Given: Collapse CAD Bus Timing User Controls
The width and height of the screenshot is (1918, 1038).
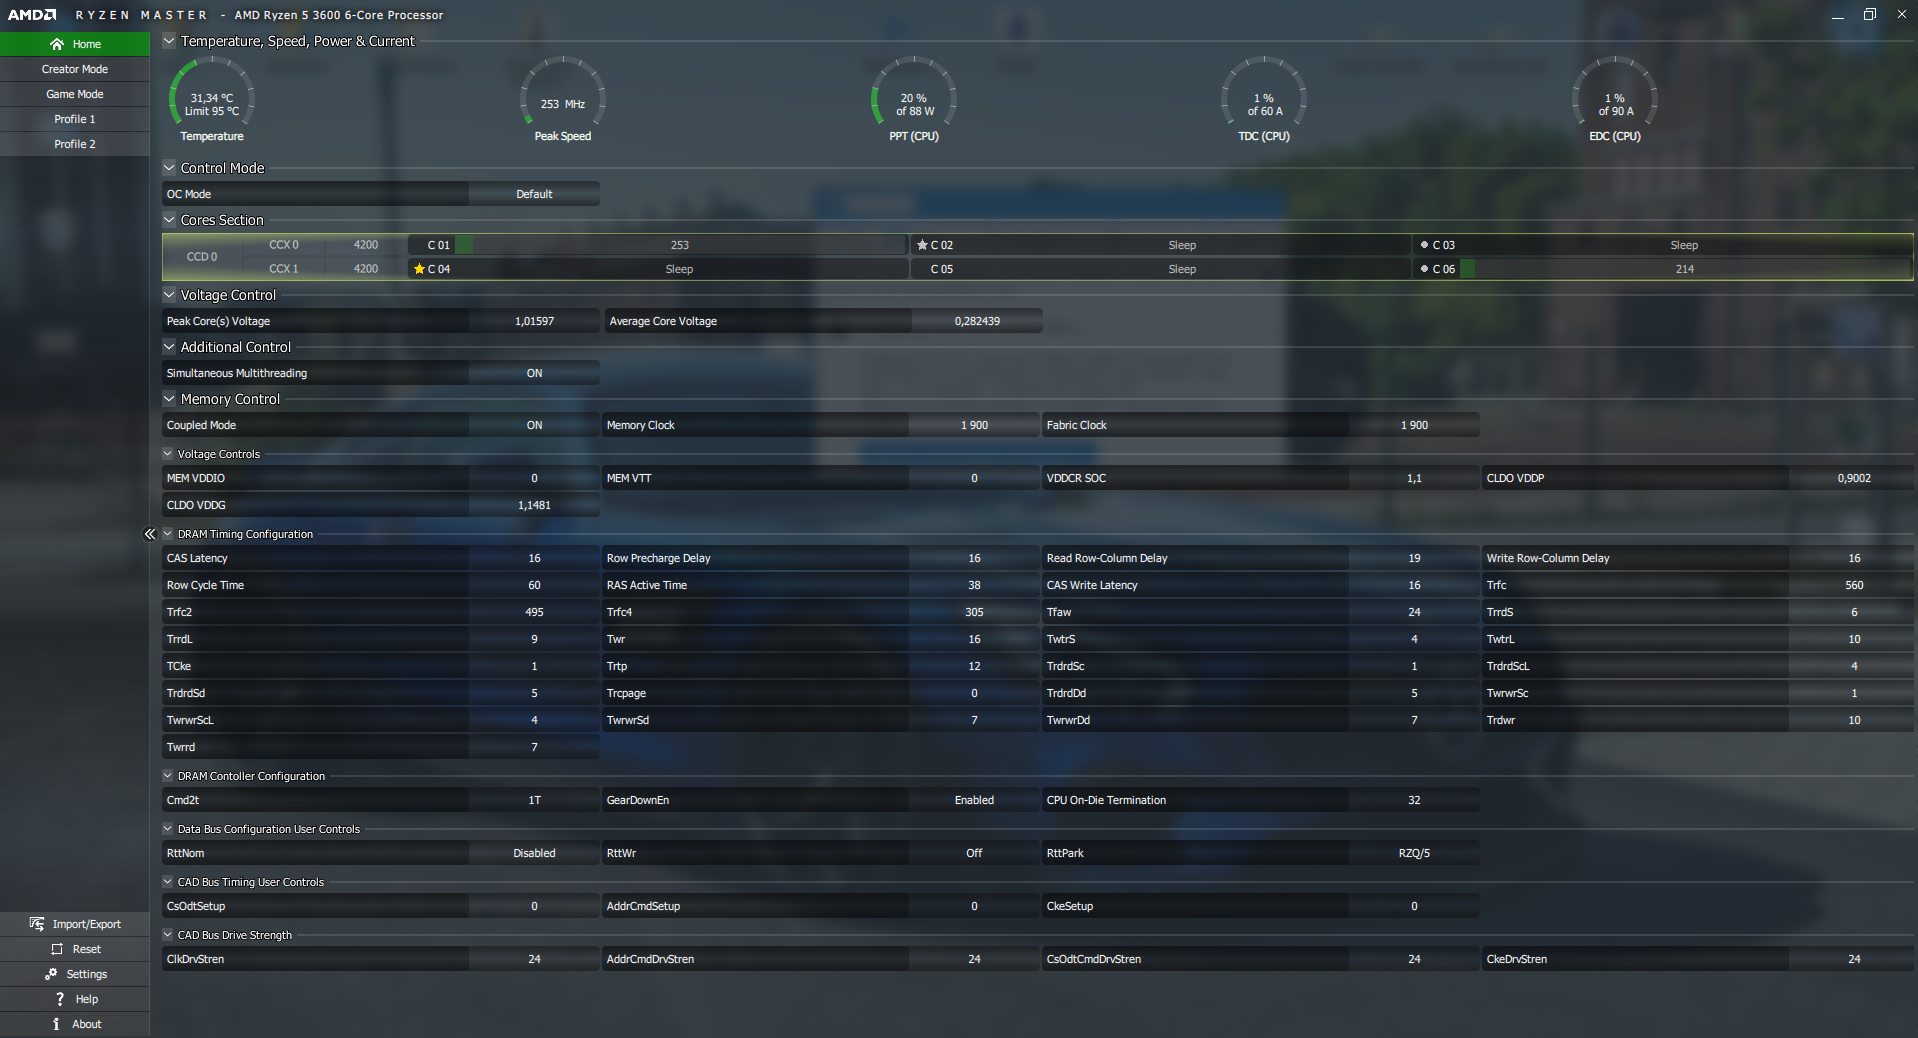Looking at the screenshot, I should (x=168, y=882).
